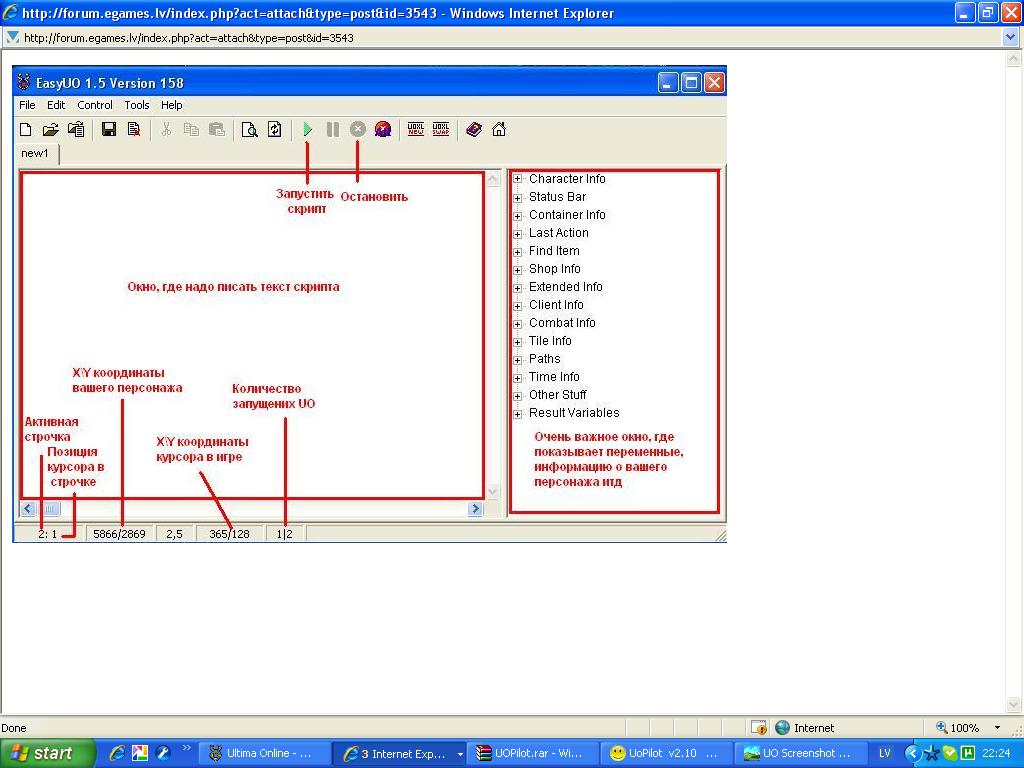Pause the script with the Pause icon
The height and width of the screenshot is (768, 1024).
click(x=332, y=129)
